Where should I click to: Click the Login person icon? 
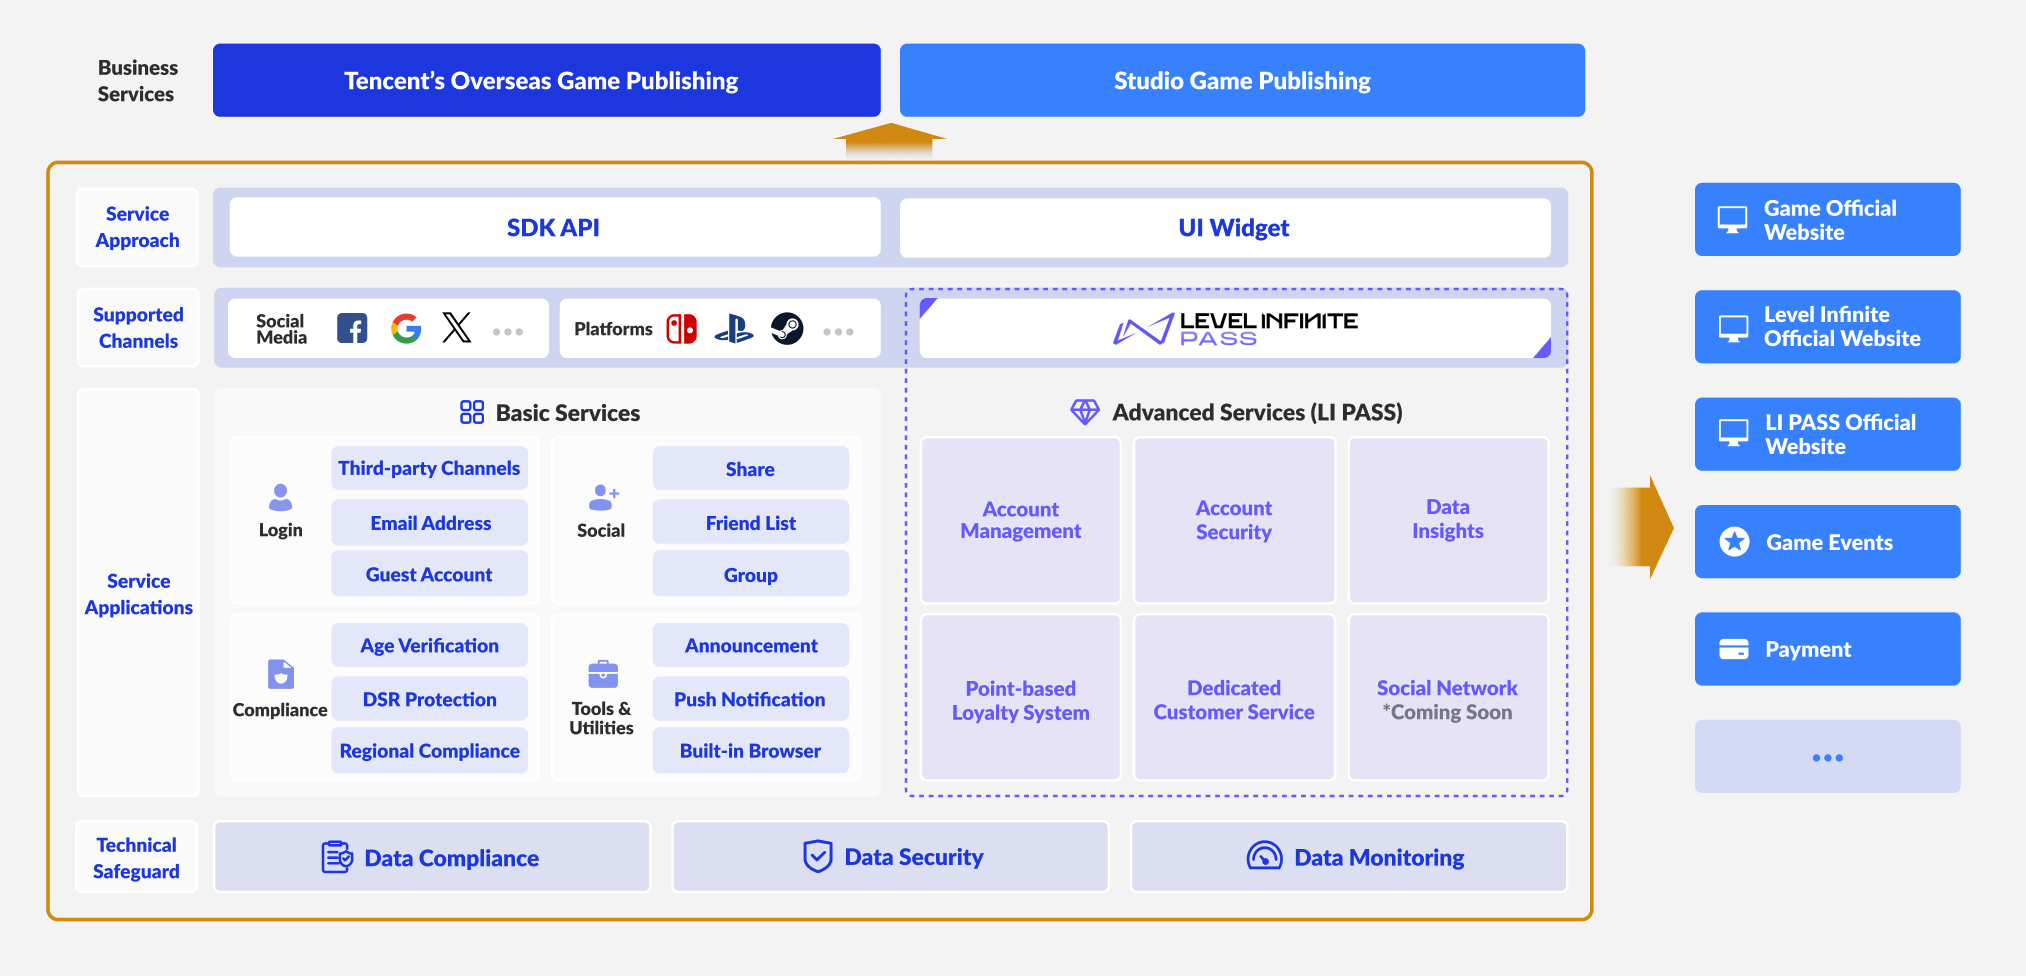(281, 497)
